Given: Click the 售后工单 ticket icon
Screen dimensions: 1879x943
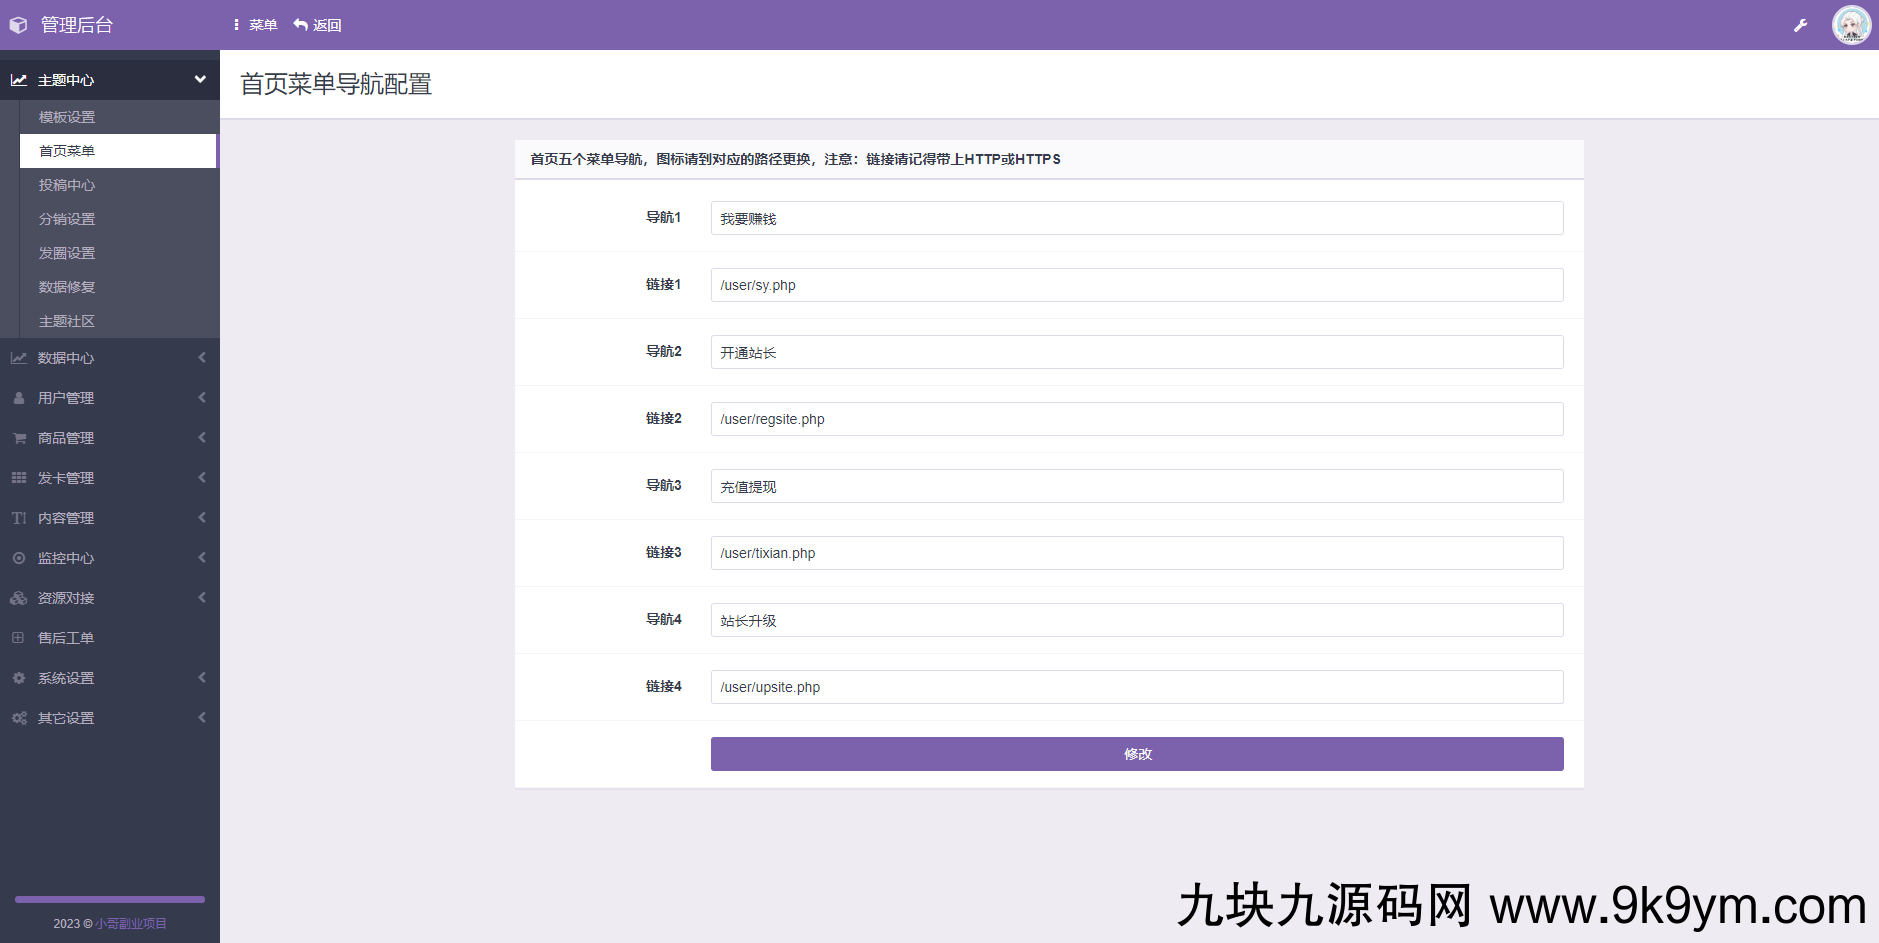Looking at the screenshot, I should click(x=19, y=637).
